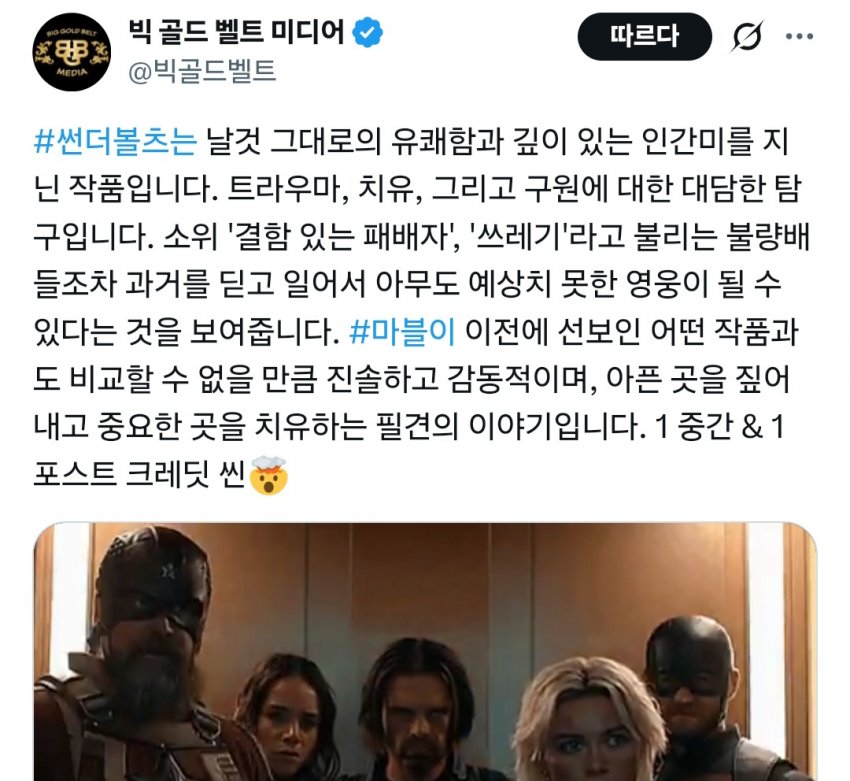This screenshot has width=850, height=781.
Task: Click the post text '포스트 크레딧 씬'
Action: [x=139, y=474]
